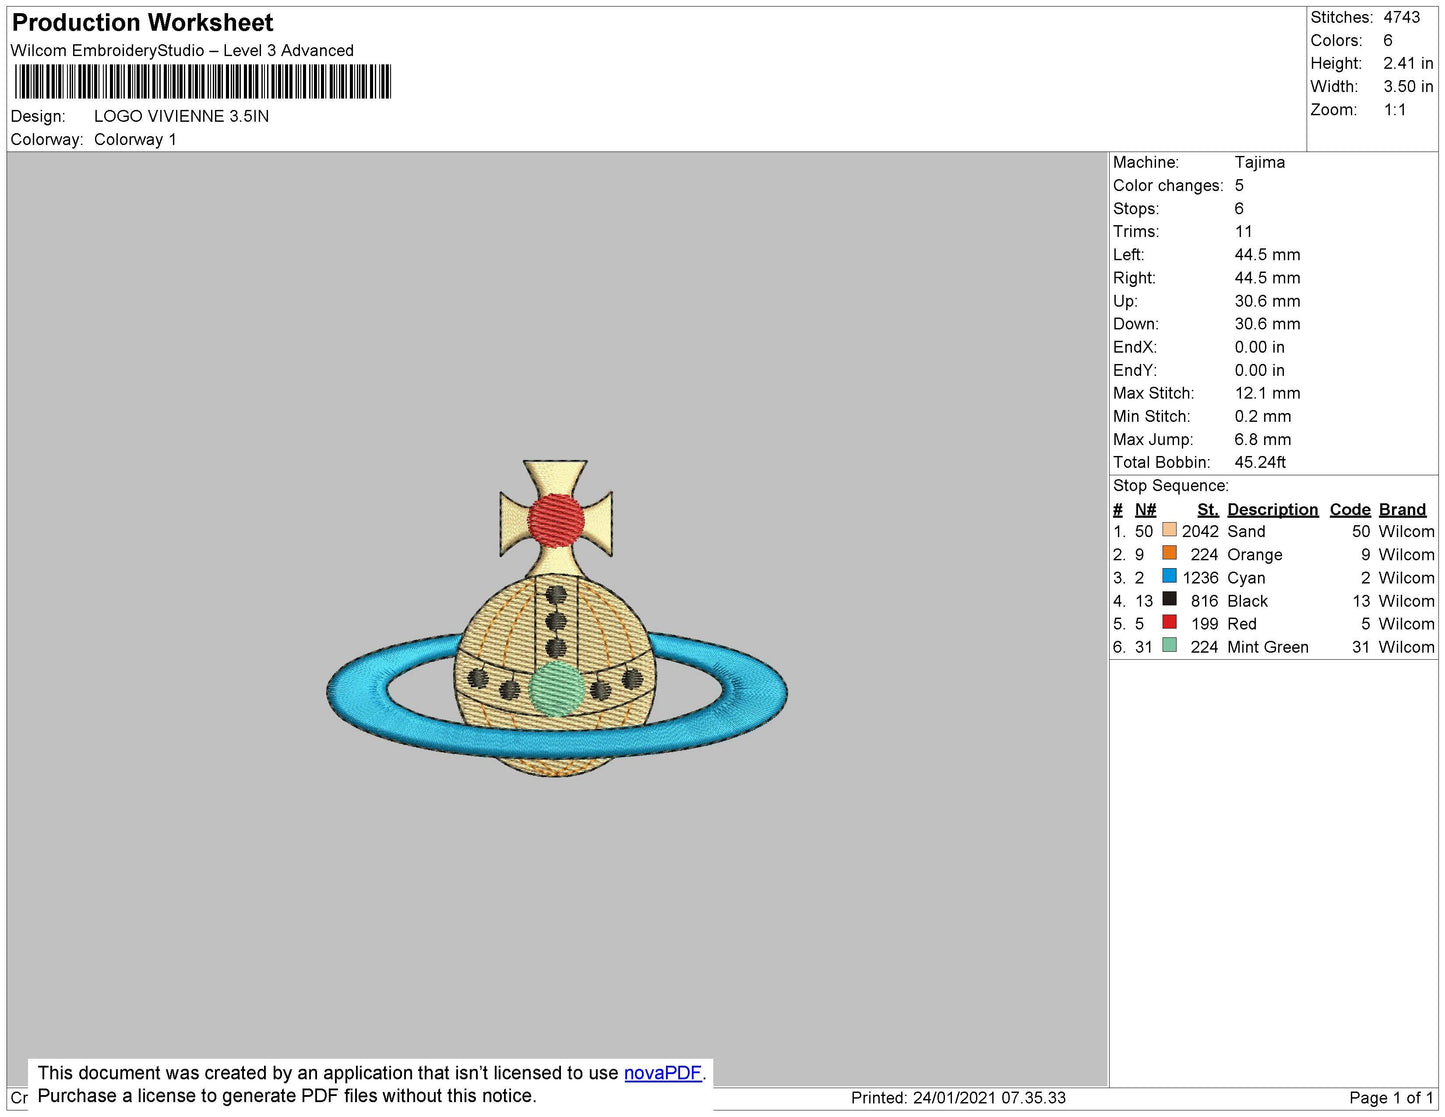1445x1117 pixels.
Task: Select the Red color swatch
Action: pos(1169,621)
